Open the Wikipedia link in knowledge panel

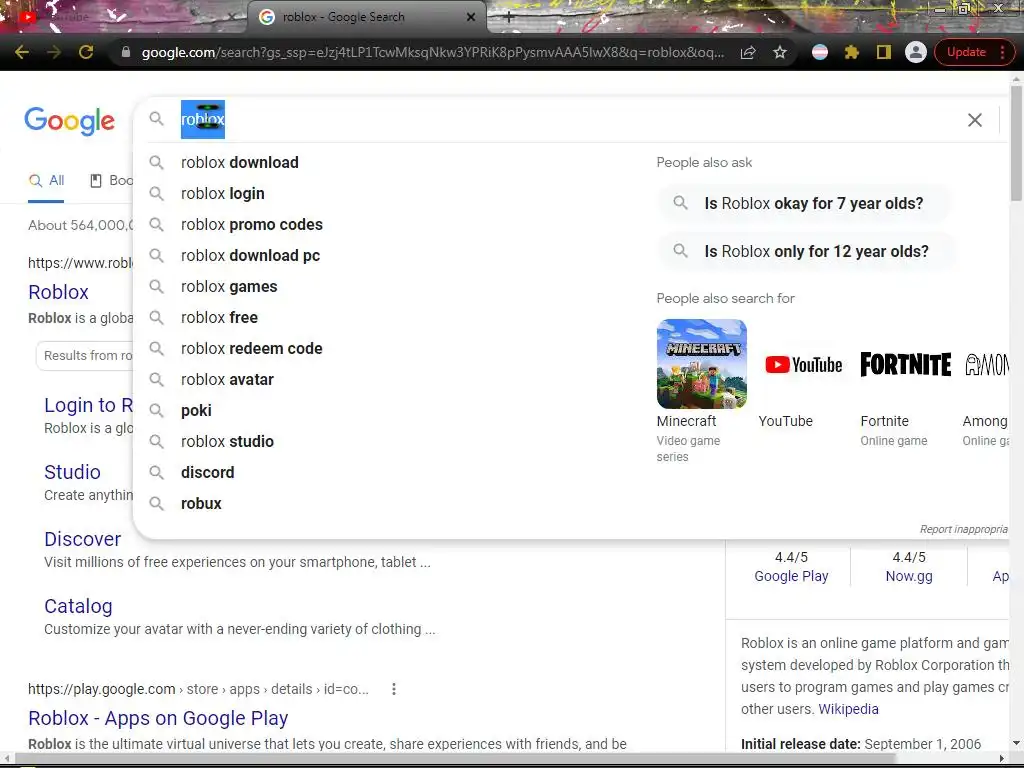tap(848, 709)
